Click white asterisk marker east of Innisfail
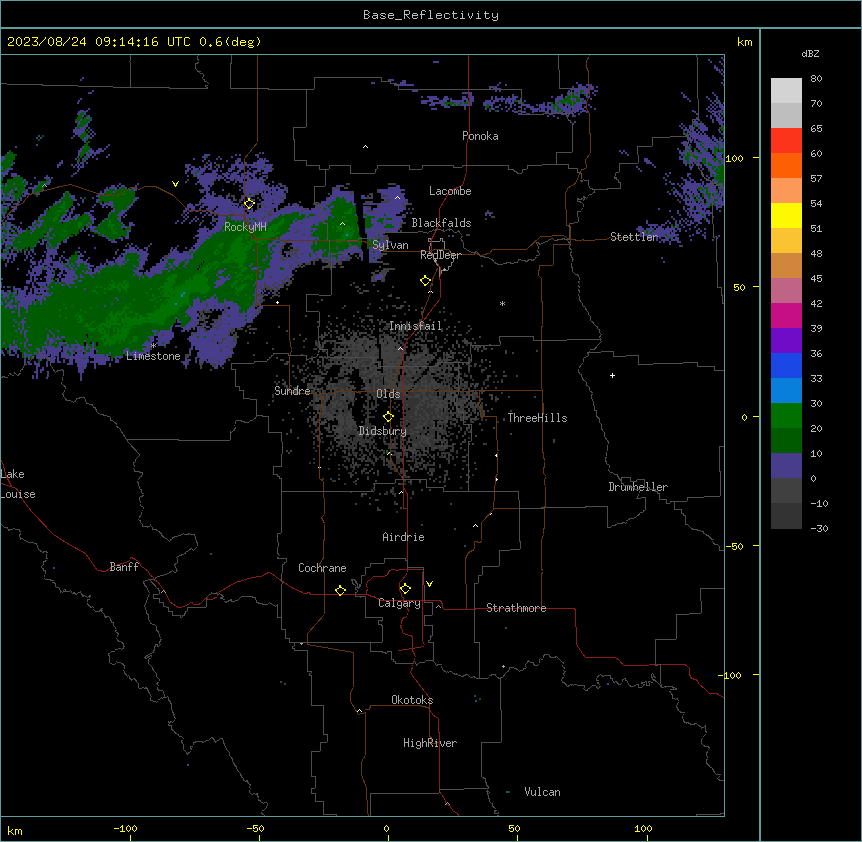 pos(502,303)
